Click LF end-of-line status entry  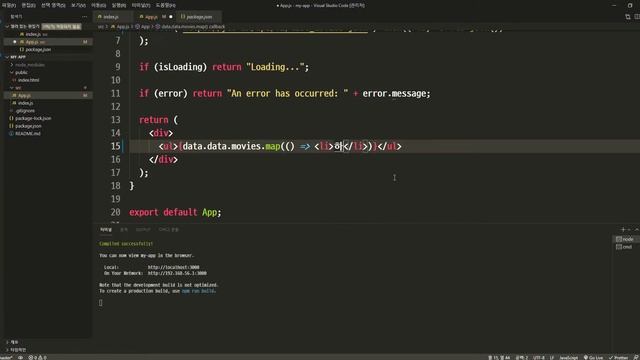tap(552, 358)
